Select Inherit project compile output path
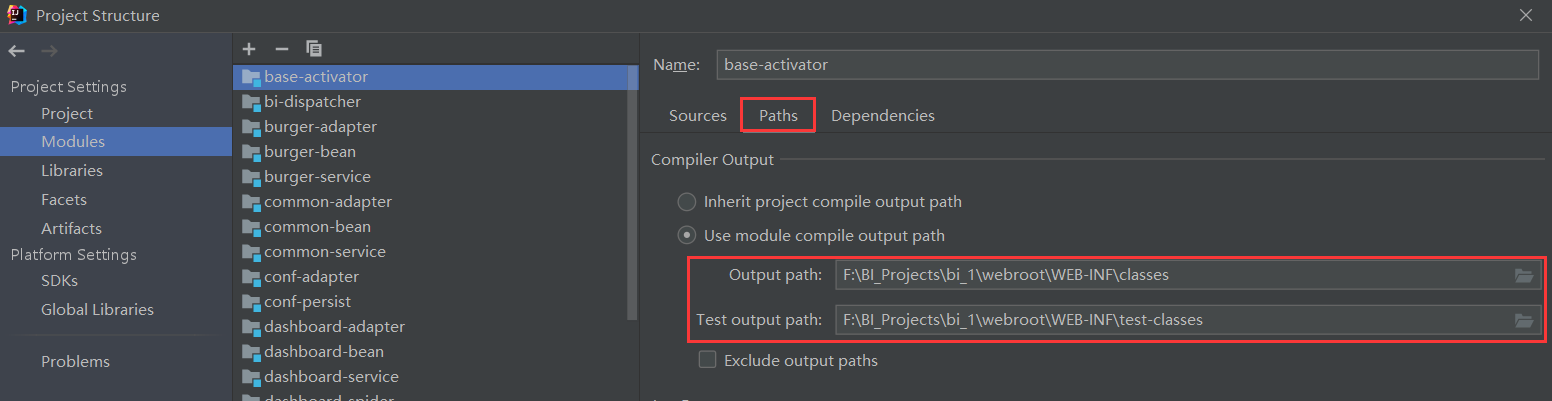 (x=687, y=202)
